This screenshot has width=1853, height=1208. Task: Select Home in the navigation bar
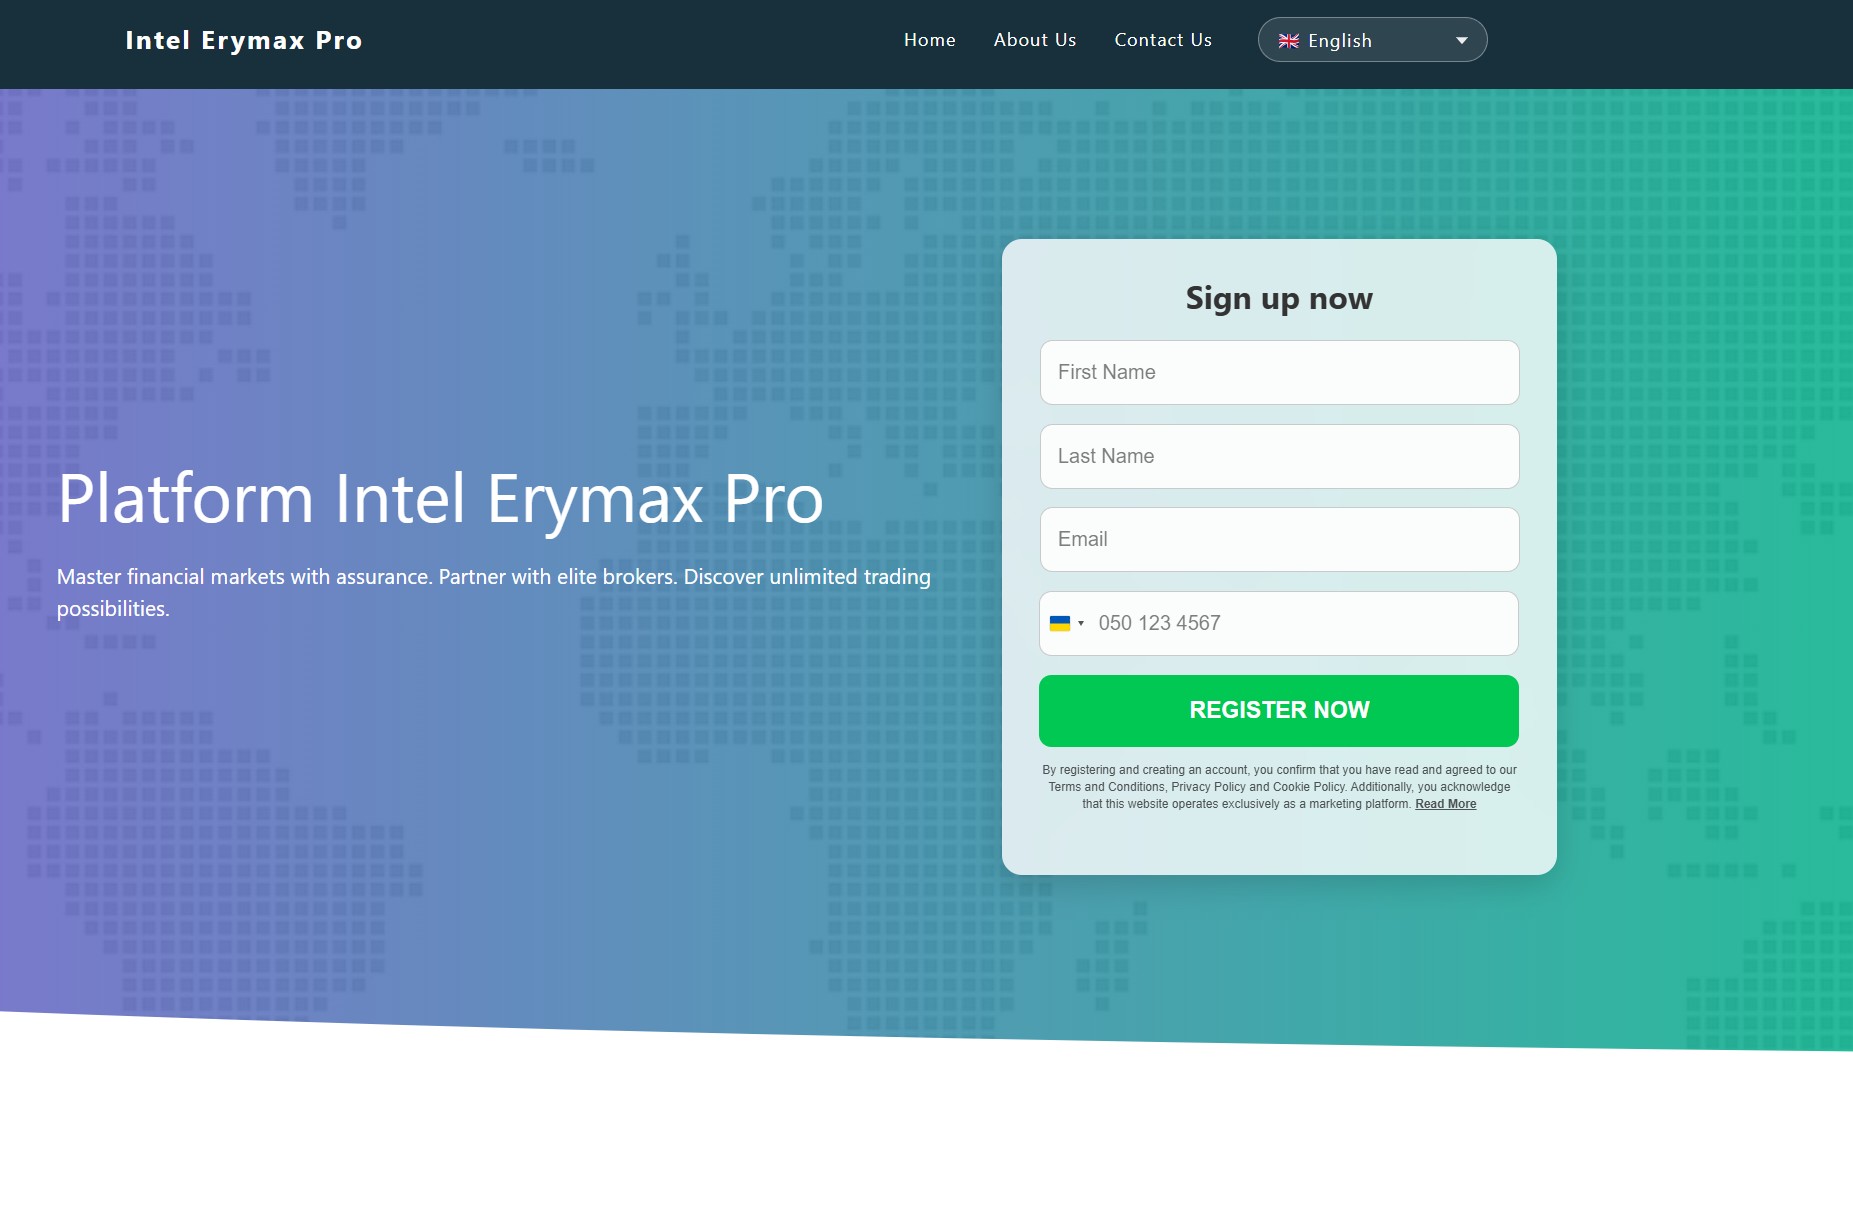(929, 40)
